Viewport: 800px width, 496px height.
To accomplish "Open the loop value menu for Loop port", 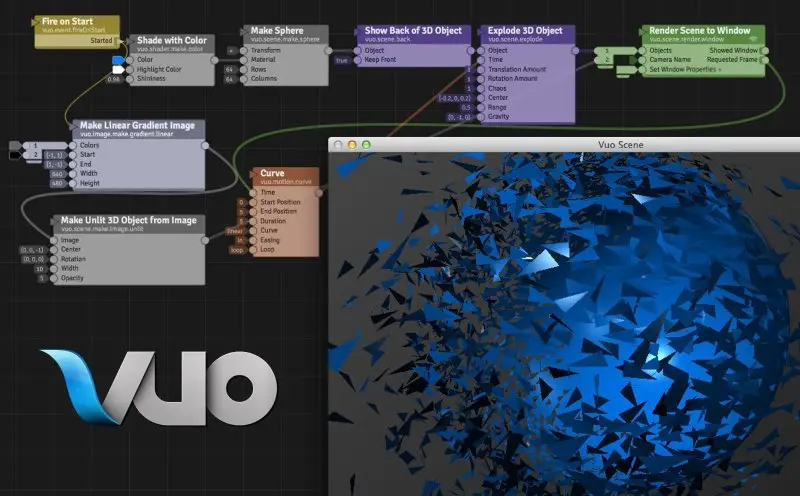I will pyautogui.click(x=237, y=250).
